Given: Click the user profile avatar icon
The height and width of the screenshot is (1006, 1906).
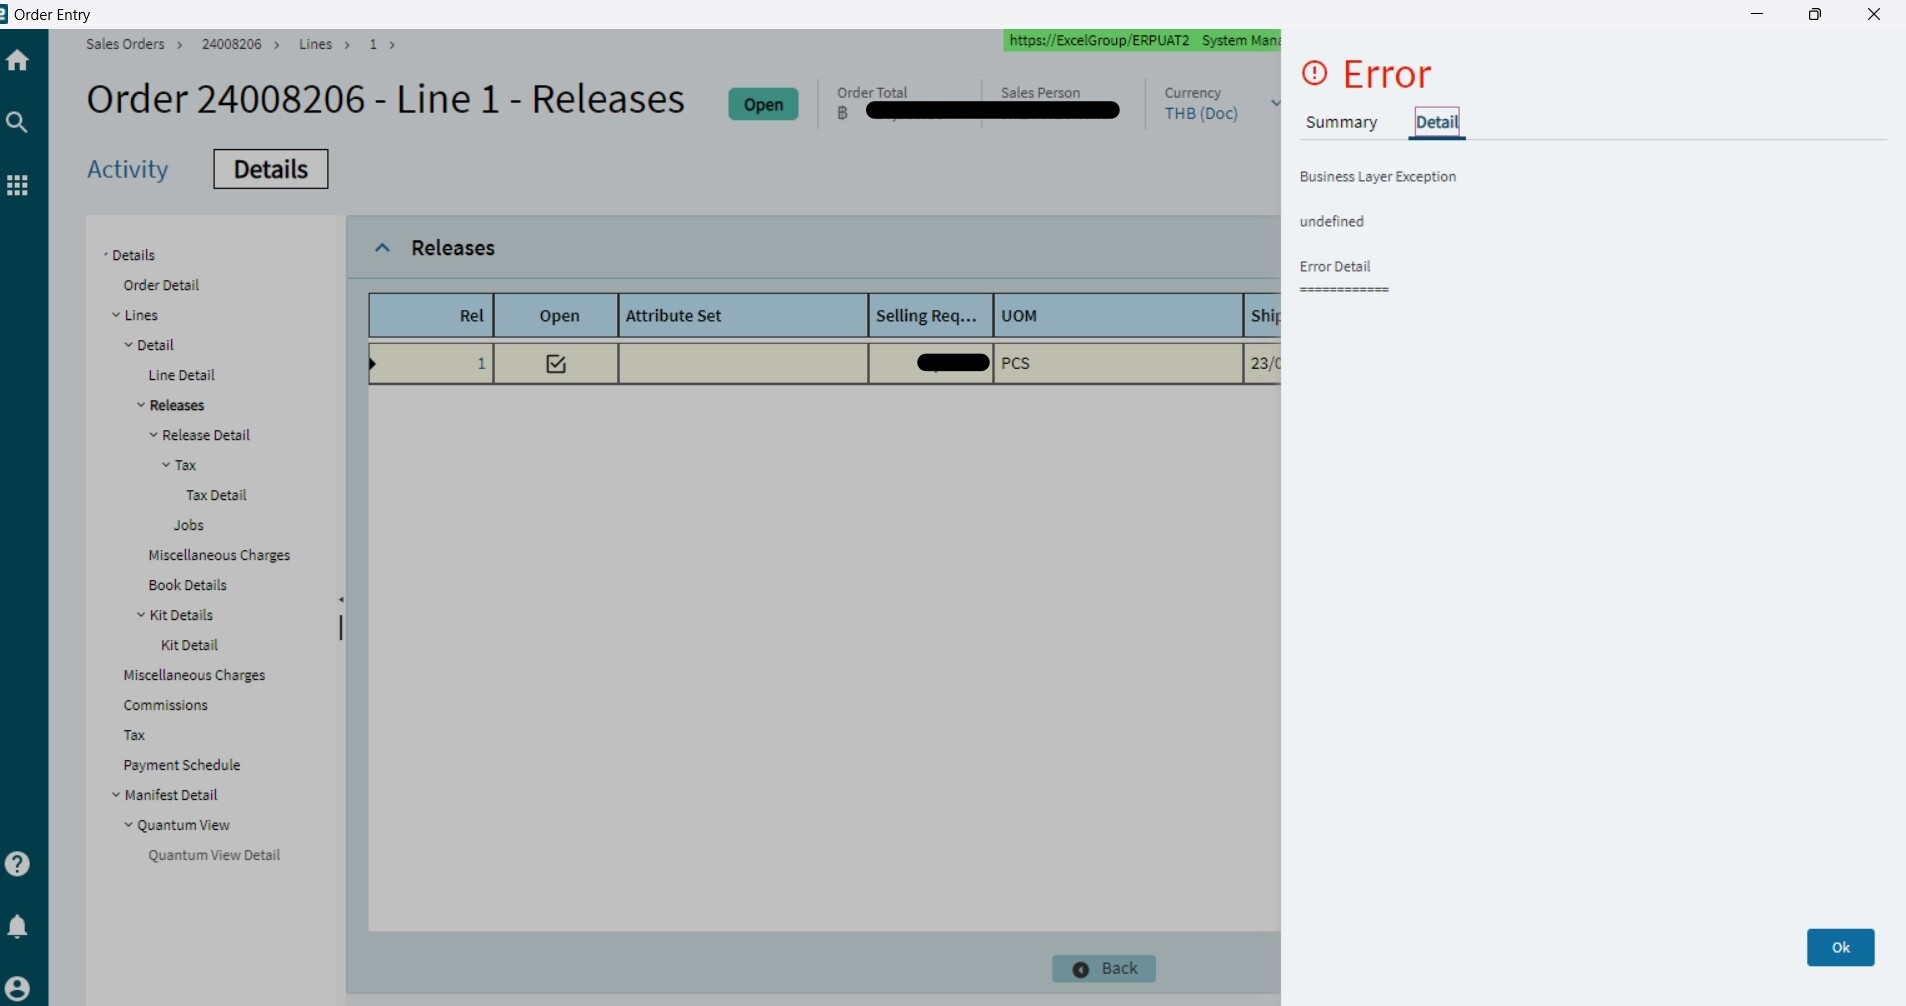Looking at the screenshot, I should click(x=19, y=988).
